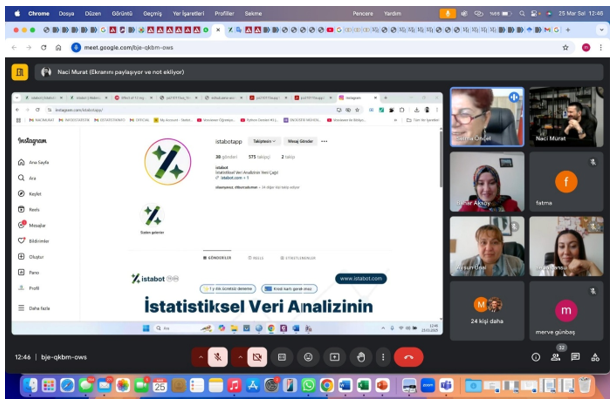Image resolution: width=612 pixels, height=404 pixels.
Task: Open the emoji reactions panel
Action: 308,356
